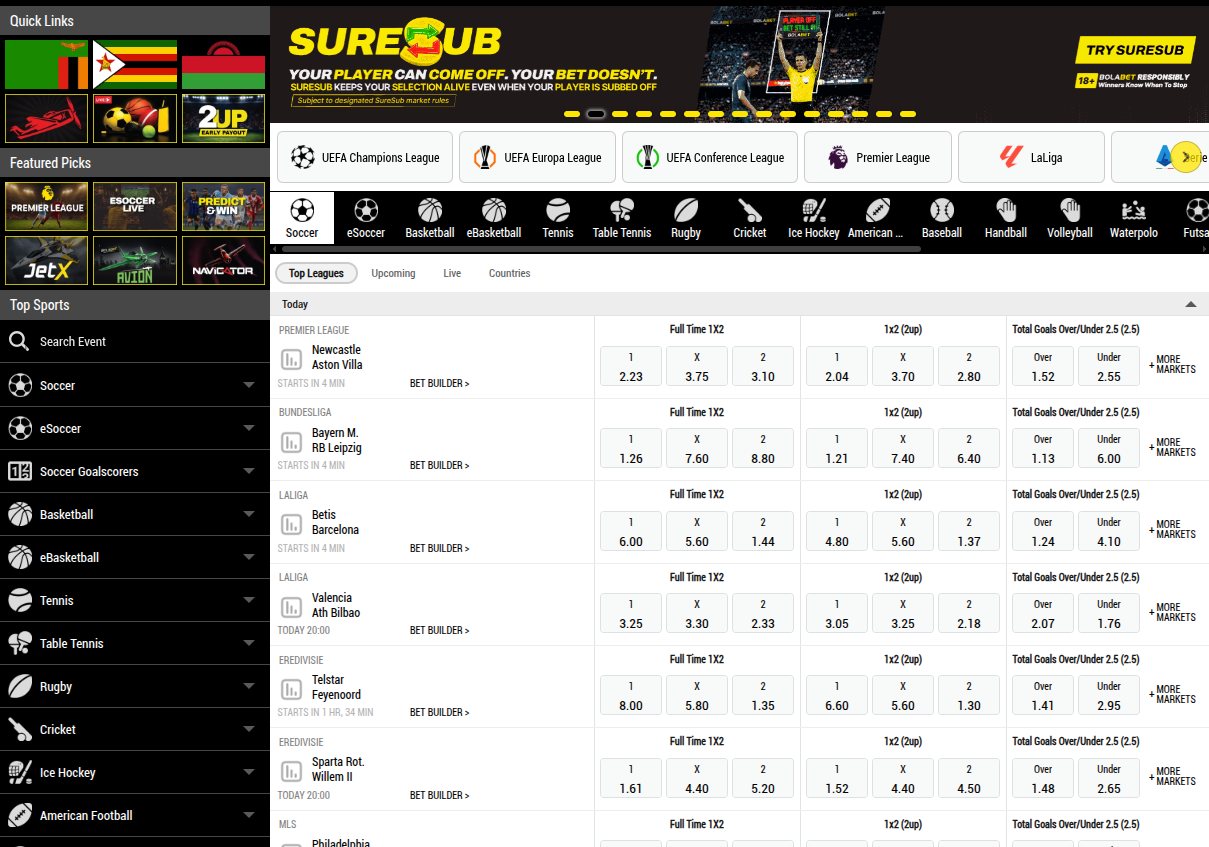Launch the Avion game tile
The image size is (1209, 847).
[135, 260]
